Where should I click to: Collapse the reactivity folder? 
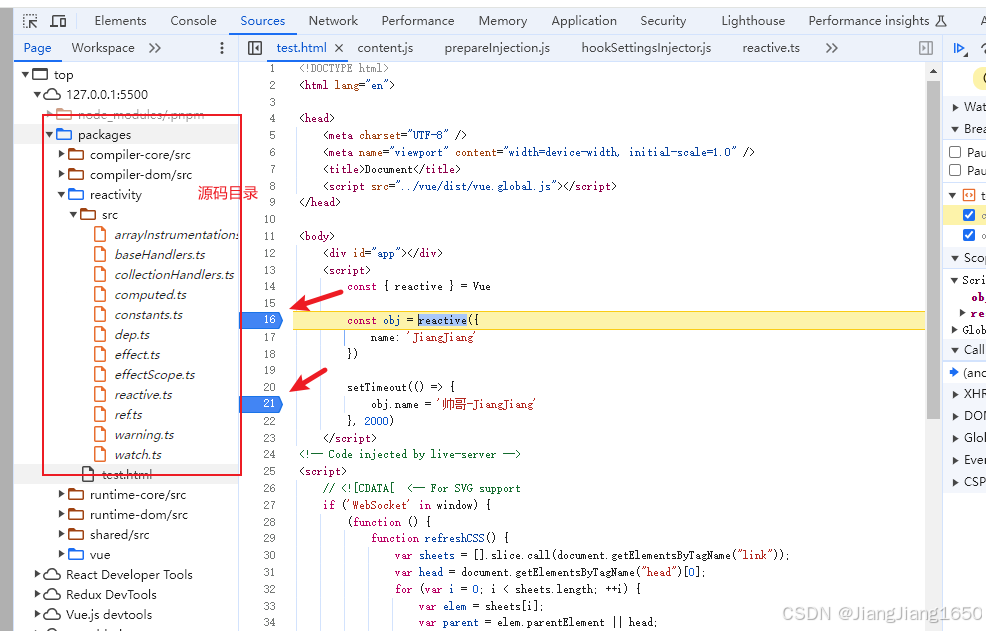click(x=62, y=194)
